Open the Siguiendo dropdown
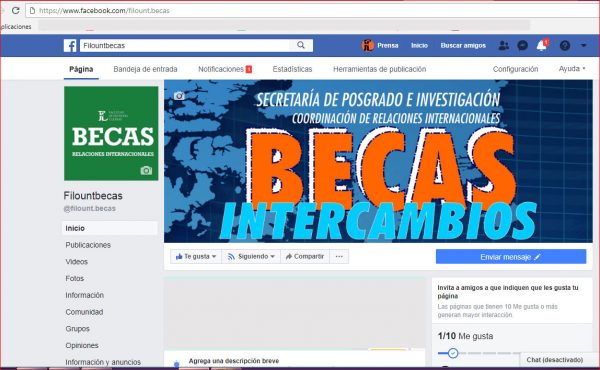 point(251,256)
